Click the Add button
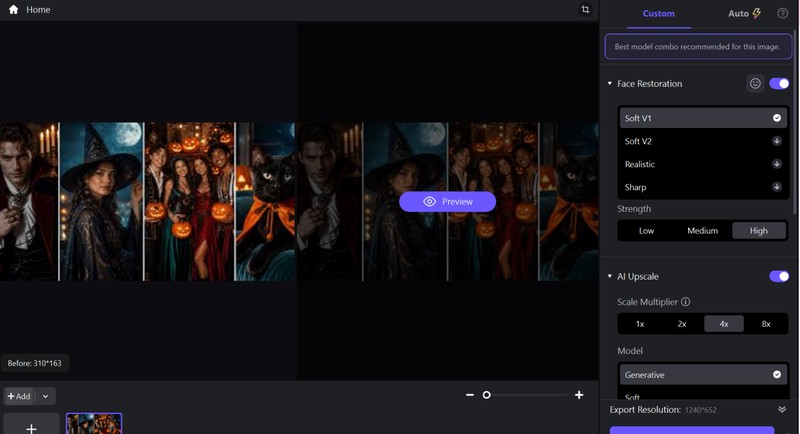 click(x=19, y=396)
